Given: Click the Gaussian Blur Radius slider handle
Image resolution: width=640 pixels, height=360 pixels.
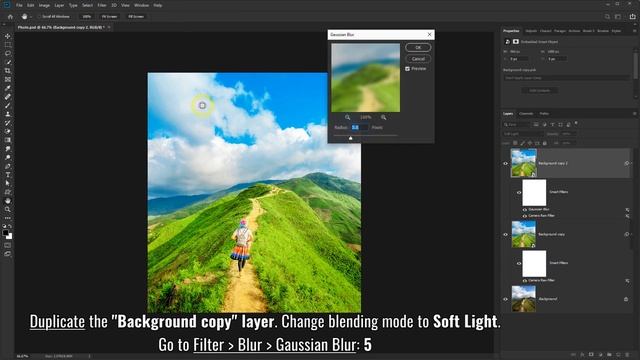Looking at the screenshot, I should pos(351,138).
